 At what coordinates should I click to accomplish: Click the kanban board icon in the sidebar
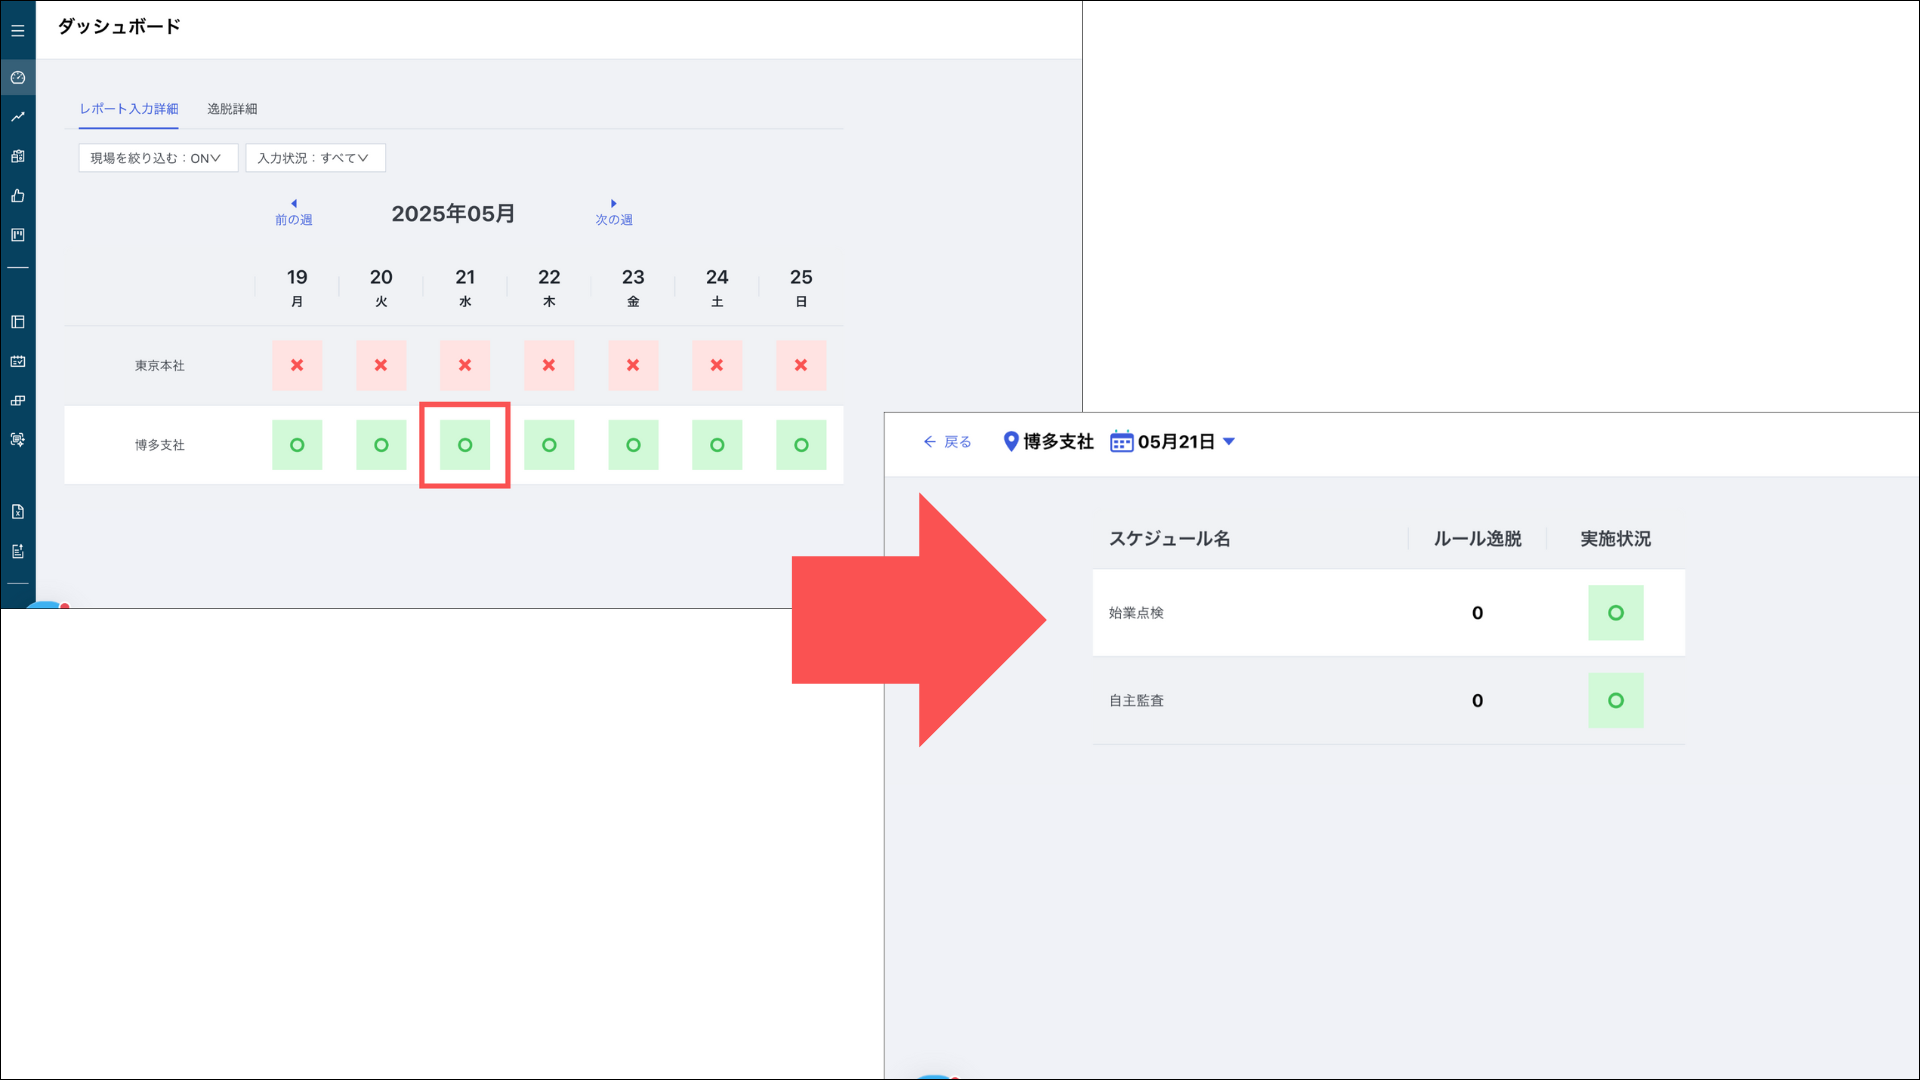click(18, 235)
